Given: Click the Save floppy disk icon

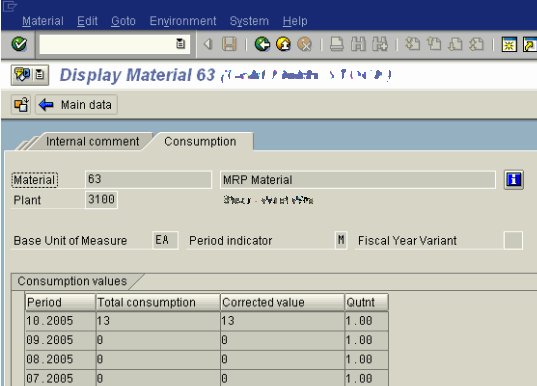Looking at the screenshot, I should point(229,44).
